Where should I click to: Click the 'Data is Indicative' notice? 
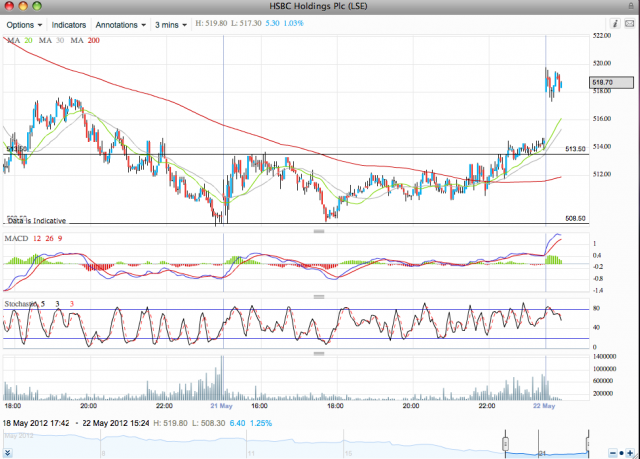37,221
